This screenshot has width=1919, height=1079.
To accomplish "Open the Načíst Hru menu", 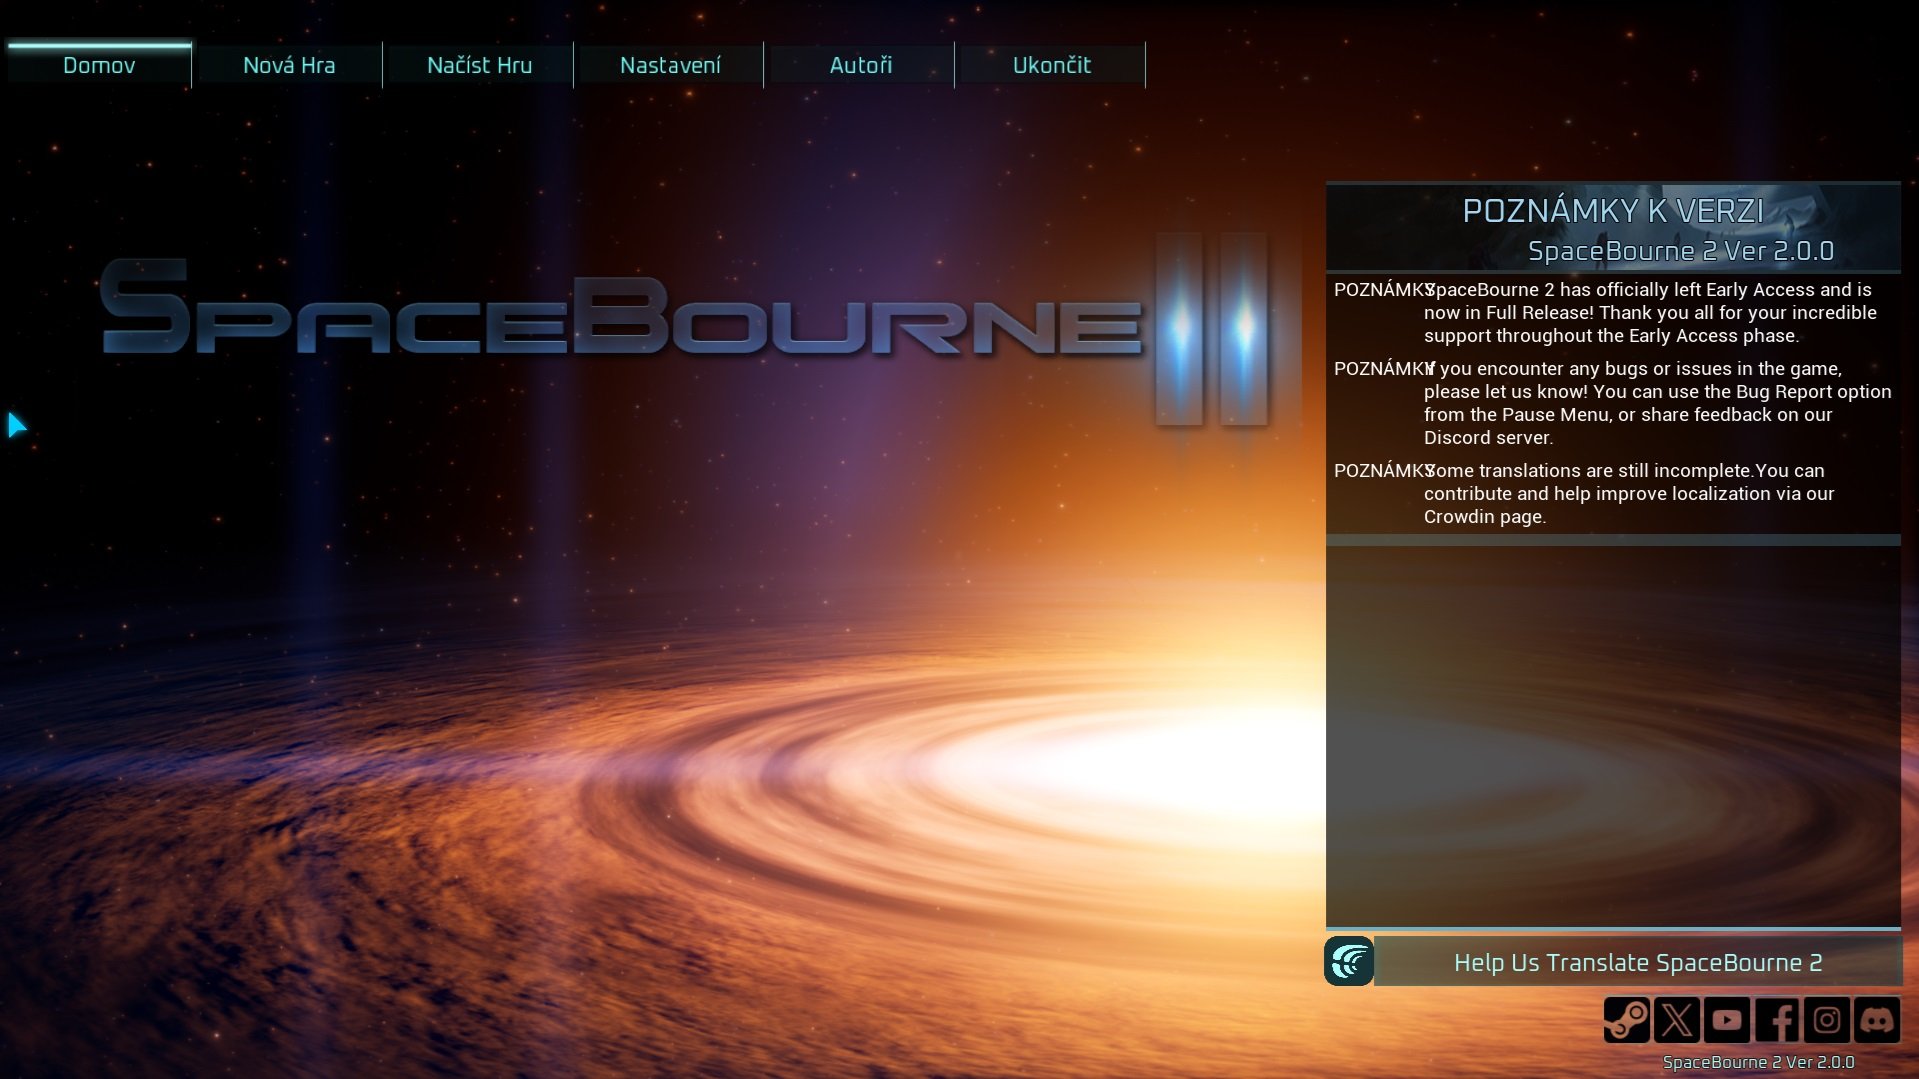I will coord(479,65).
